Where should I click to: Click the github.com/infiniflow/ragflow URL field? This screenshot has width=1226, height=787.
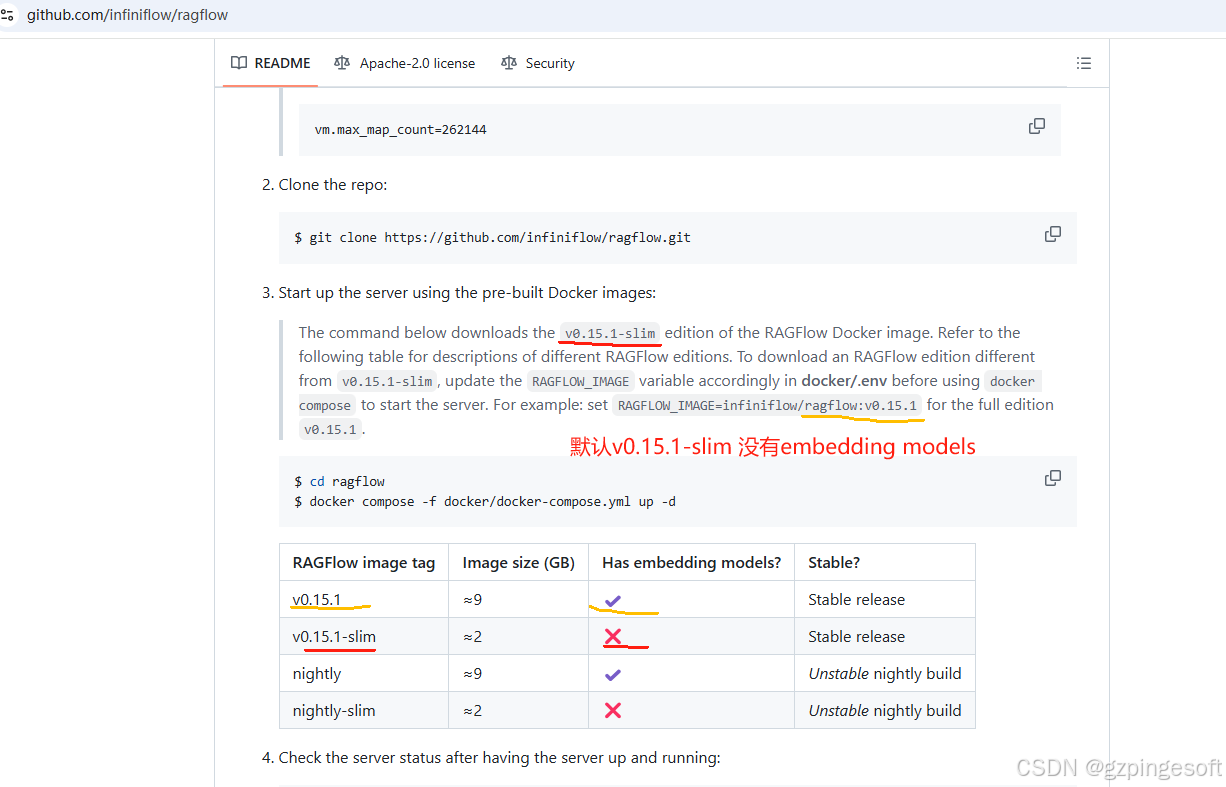(x=127, y=15)
